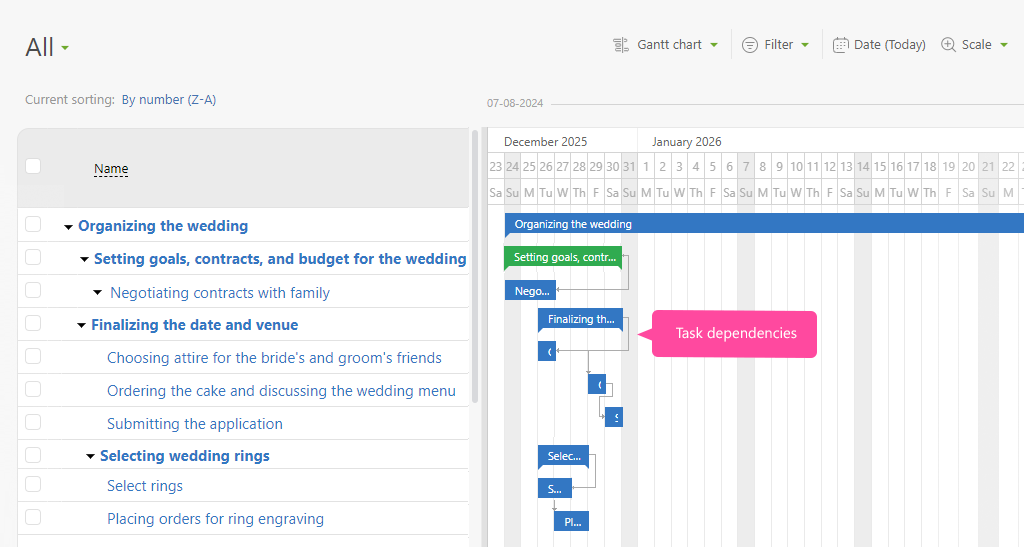Click the green Setting goals Gantt bar
Viewport: 1024px width, 547px height.
tap(563, 257)
